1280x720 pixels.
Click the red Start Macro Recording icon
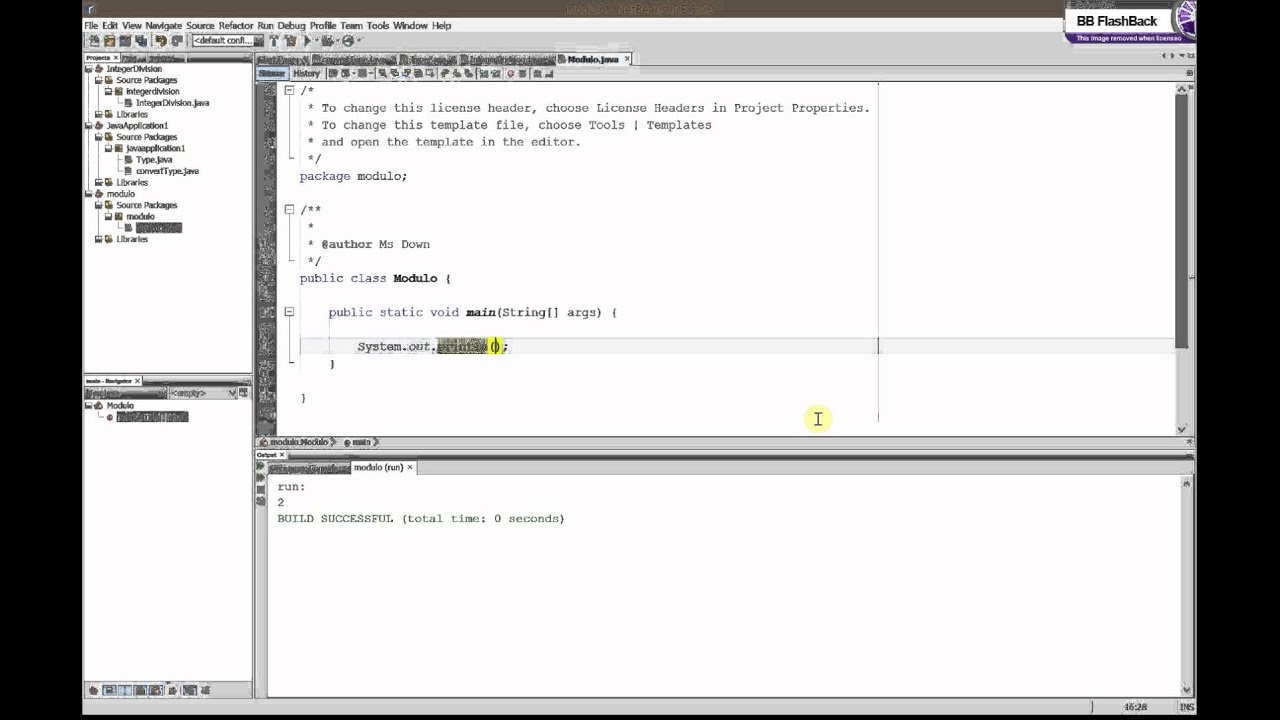pyautogui.click(x=510, y=73)
